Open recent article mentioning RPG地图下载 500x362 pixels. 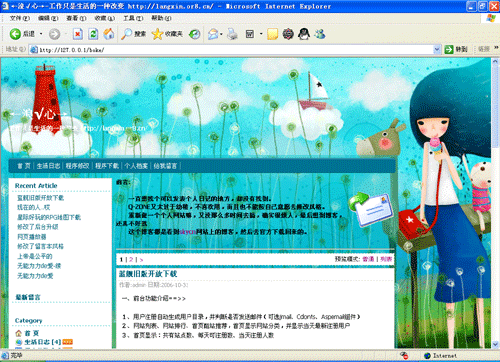[49, 217]
